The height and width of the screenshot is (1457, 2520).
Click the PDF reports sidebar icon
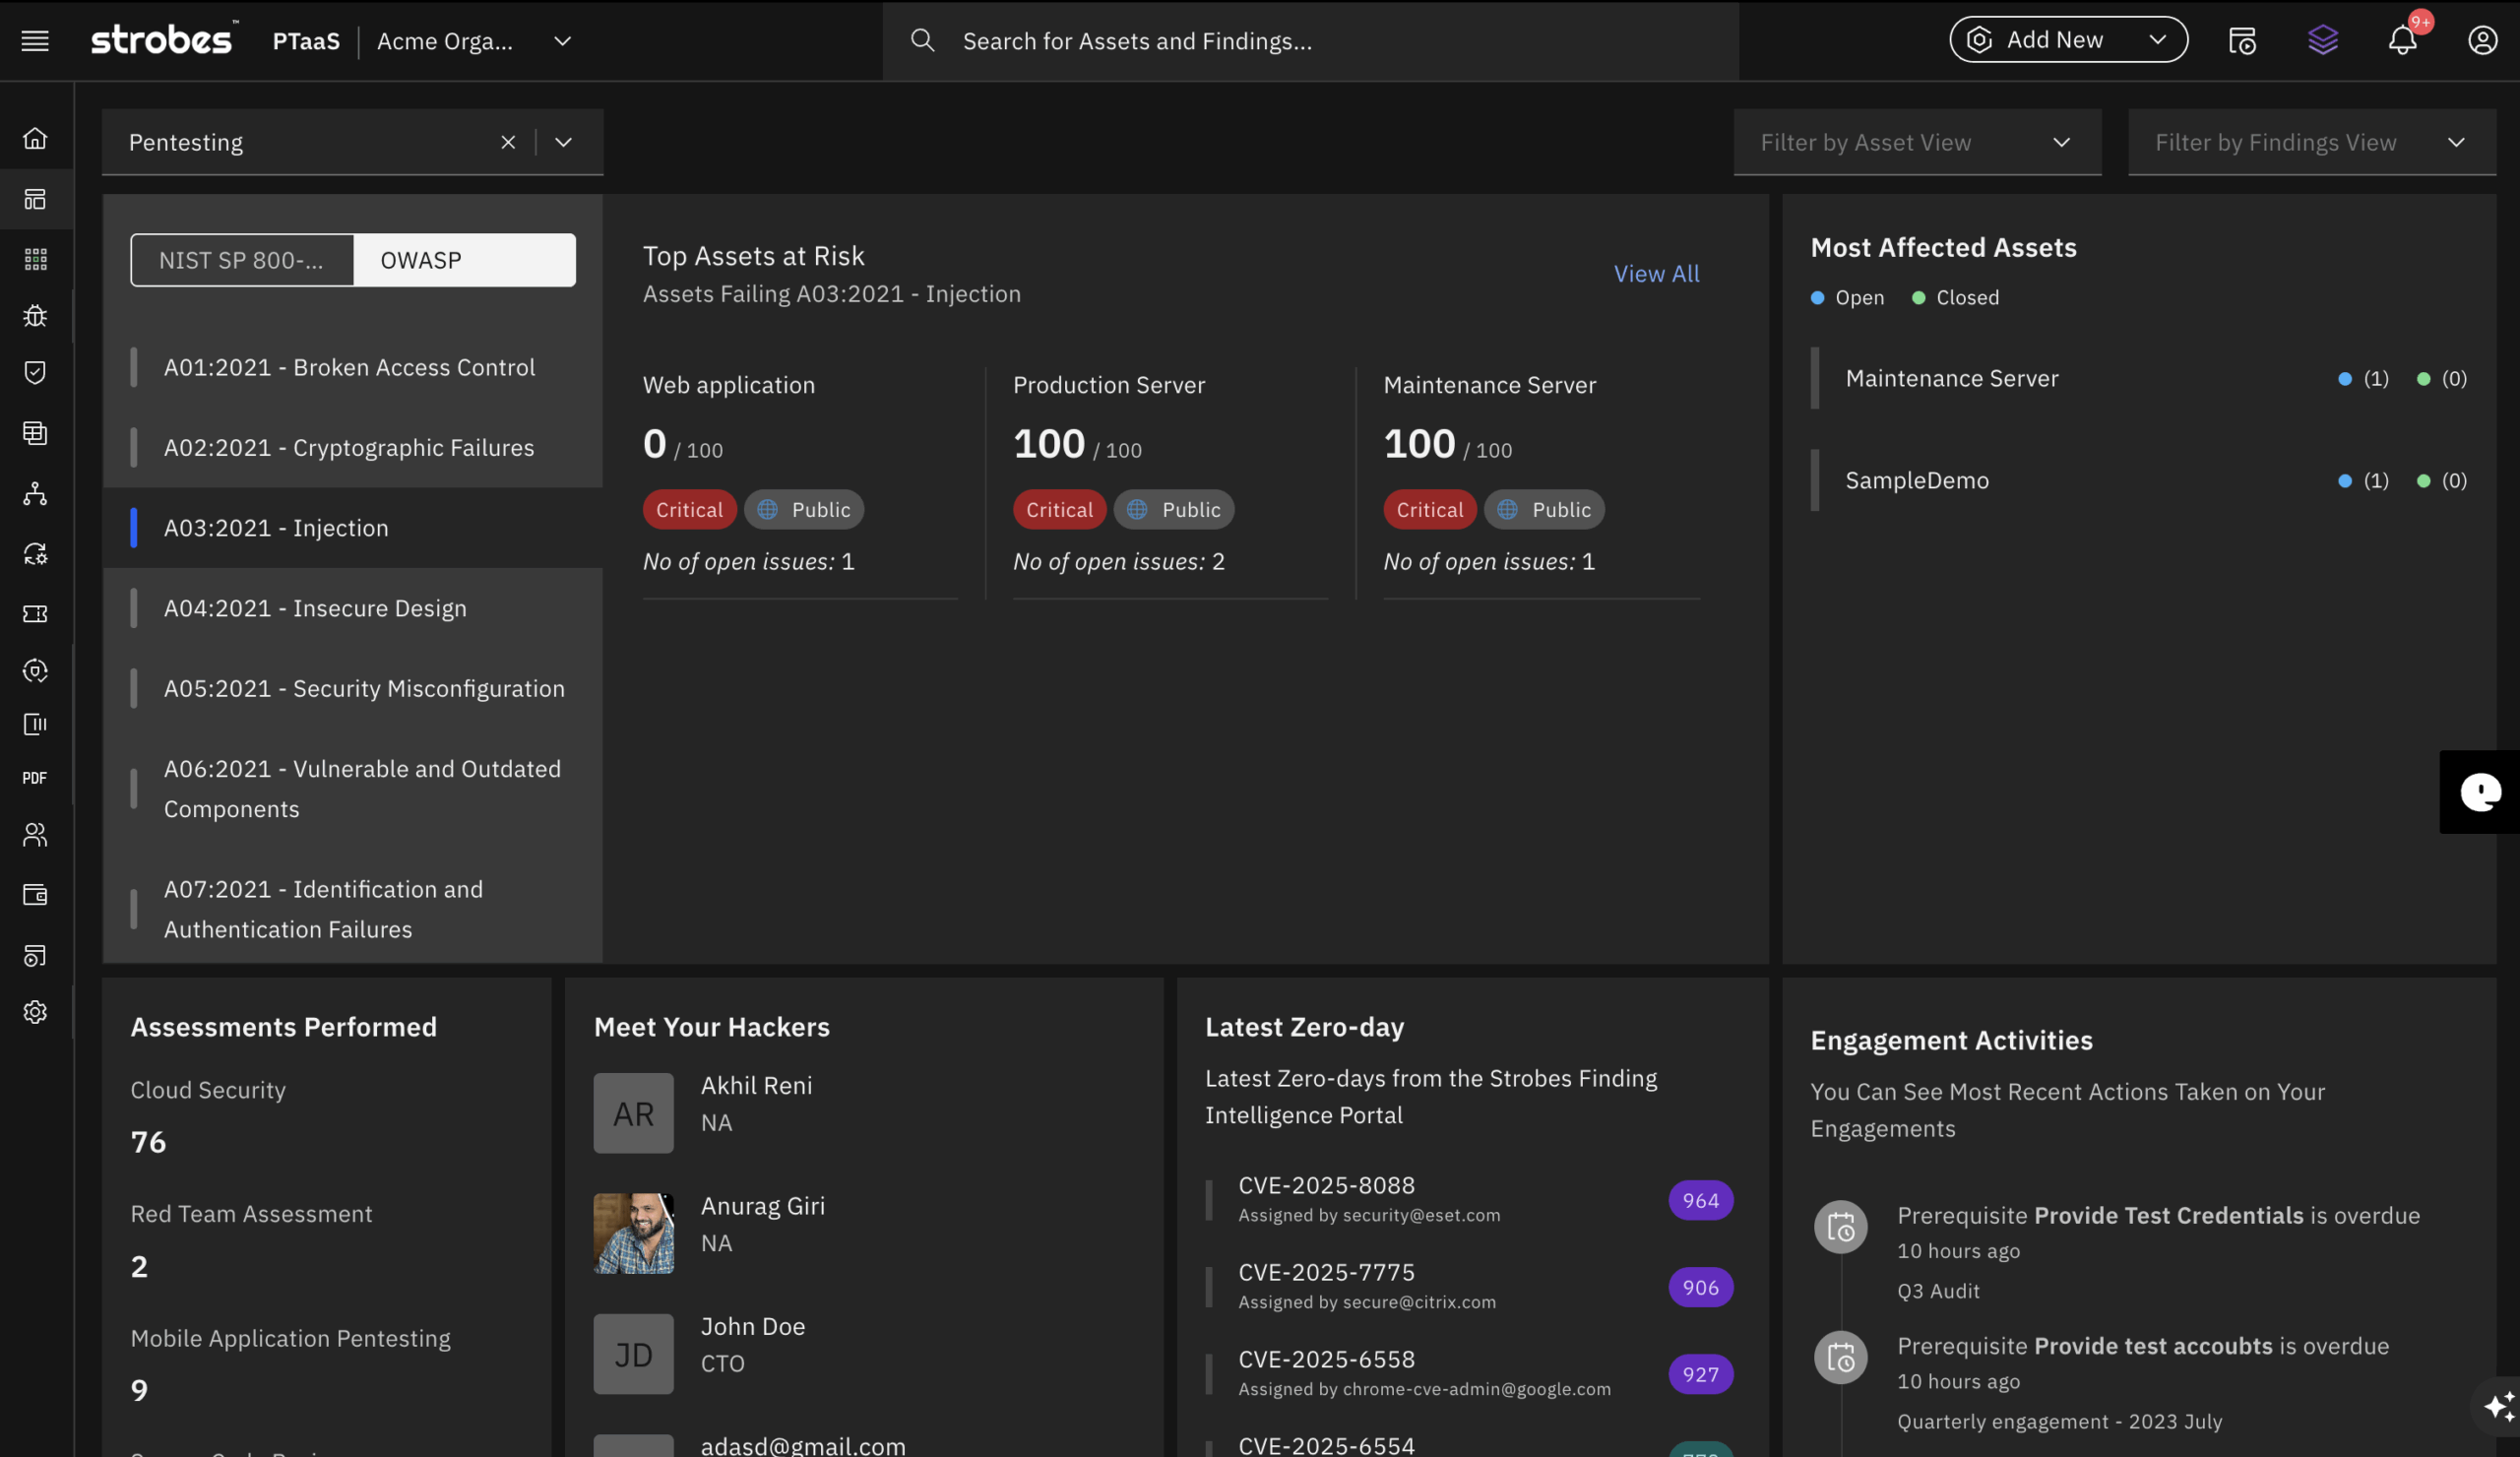[x=35, y=778]
